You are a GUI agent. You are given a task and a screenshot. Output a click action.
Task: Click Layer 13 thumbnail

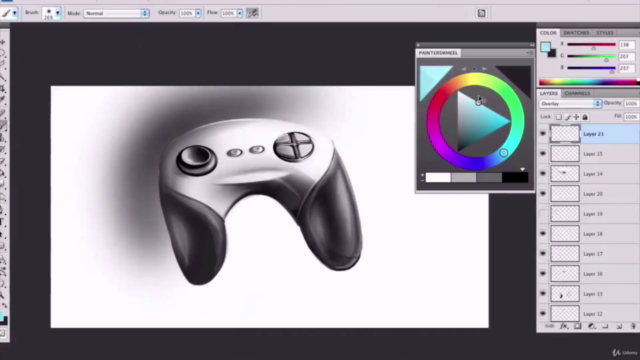[x=565, y=294]
